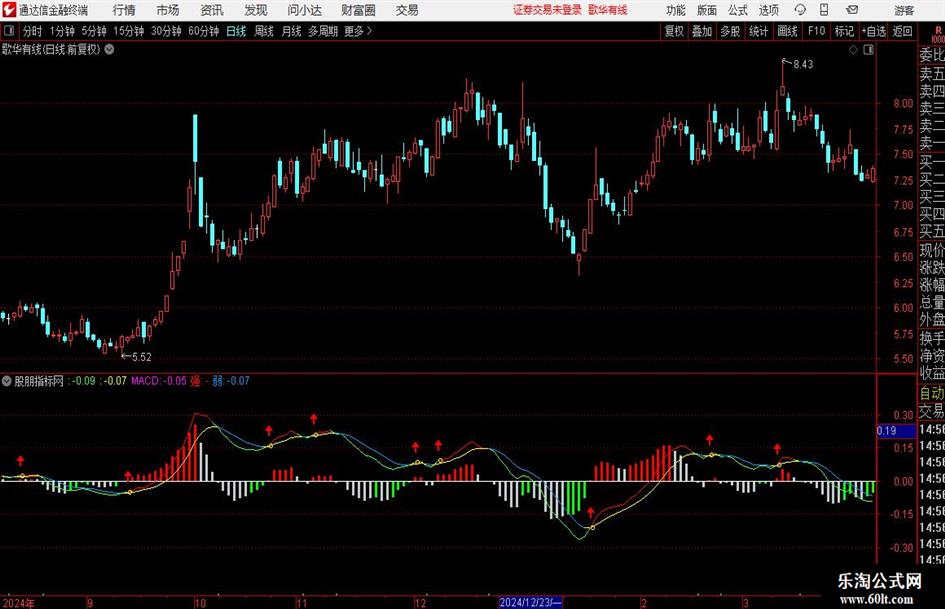Switch to the 月线 monthly tab
945x609 pixels.
click(x=291, y=31)
